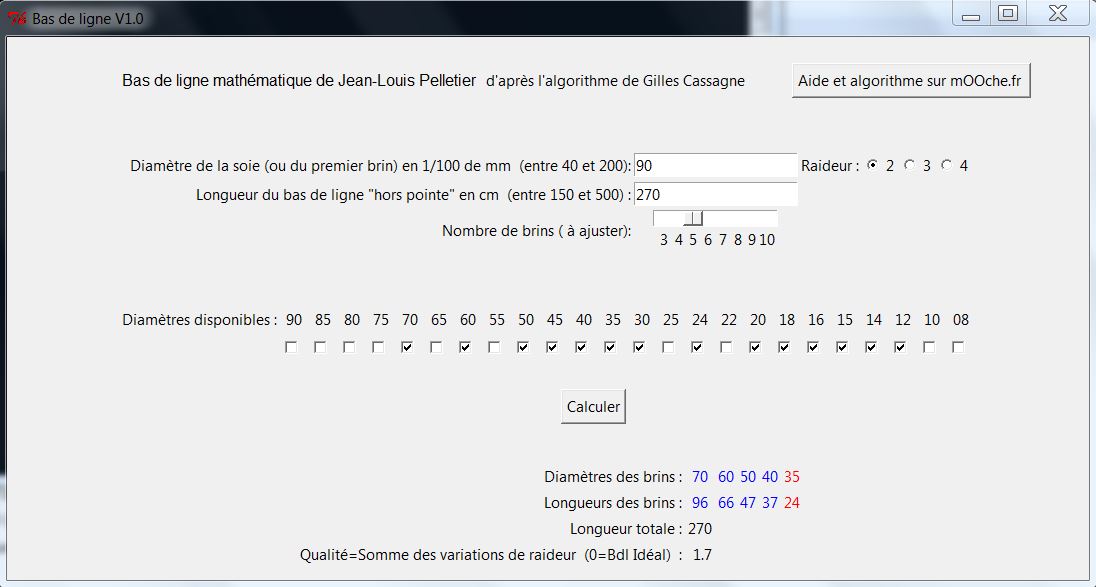
Task: Select Raideur option 3
Action: [909, 166]
